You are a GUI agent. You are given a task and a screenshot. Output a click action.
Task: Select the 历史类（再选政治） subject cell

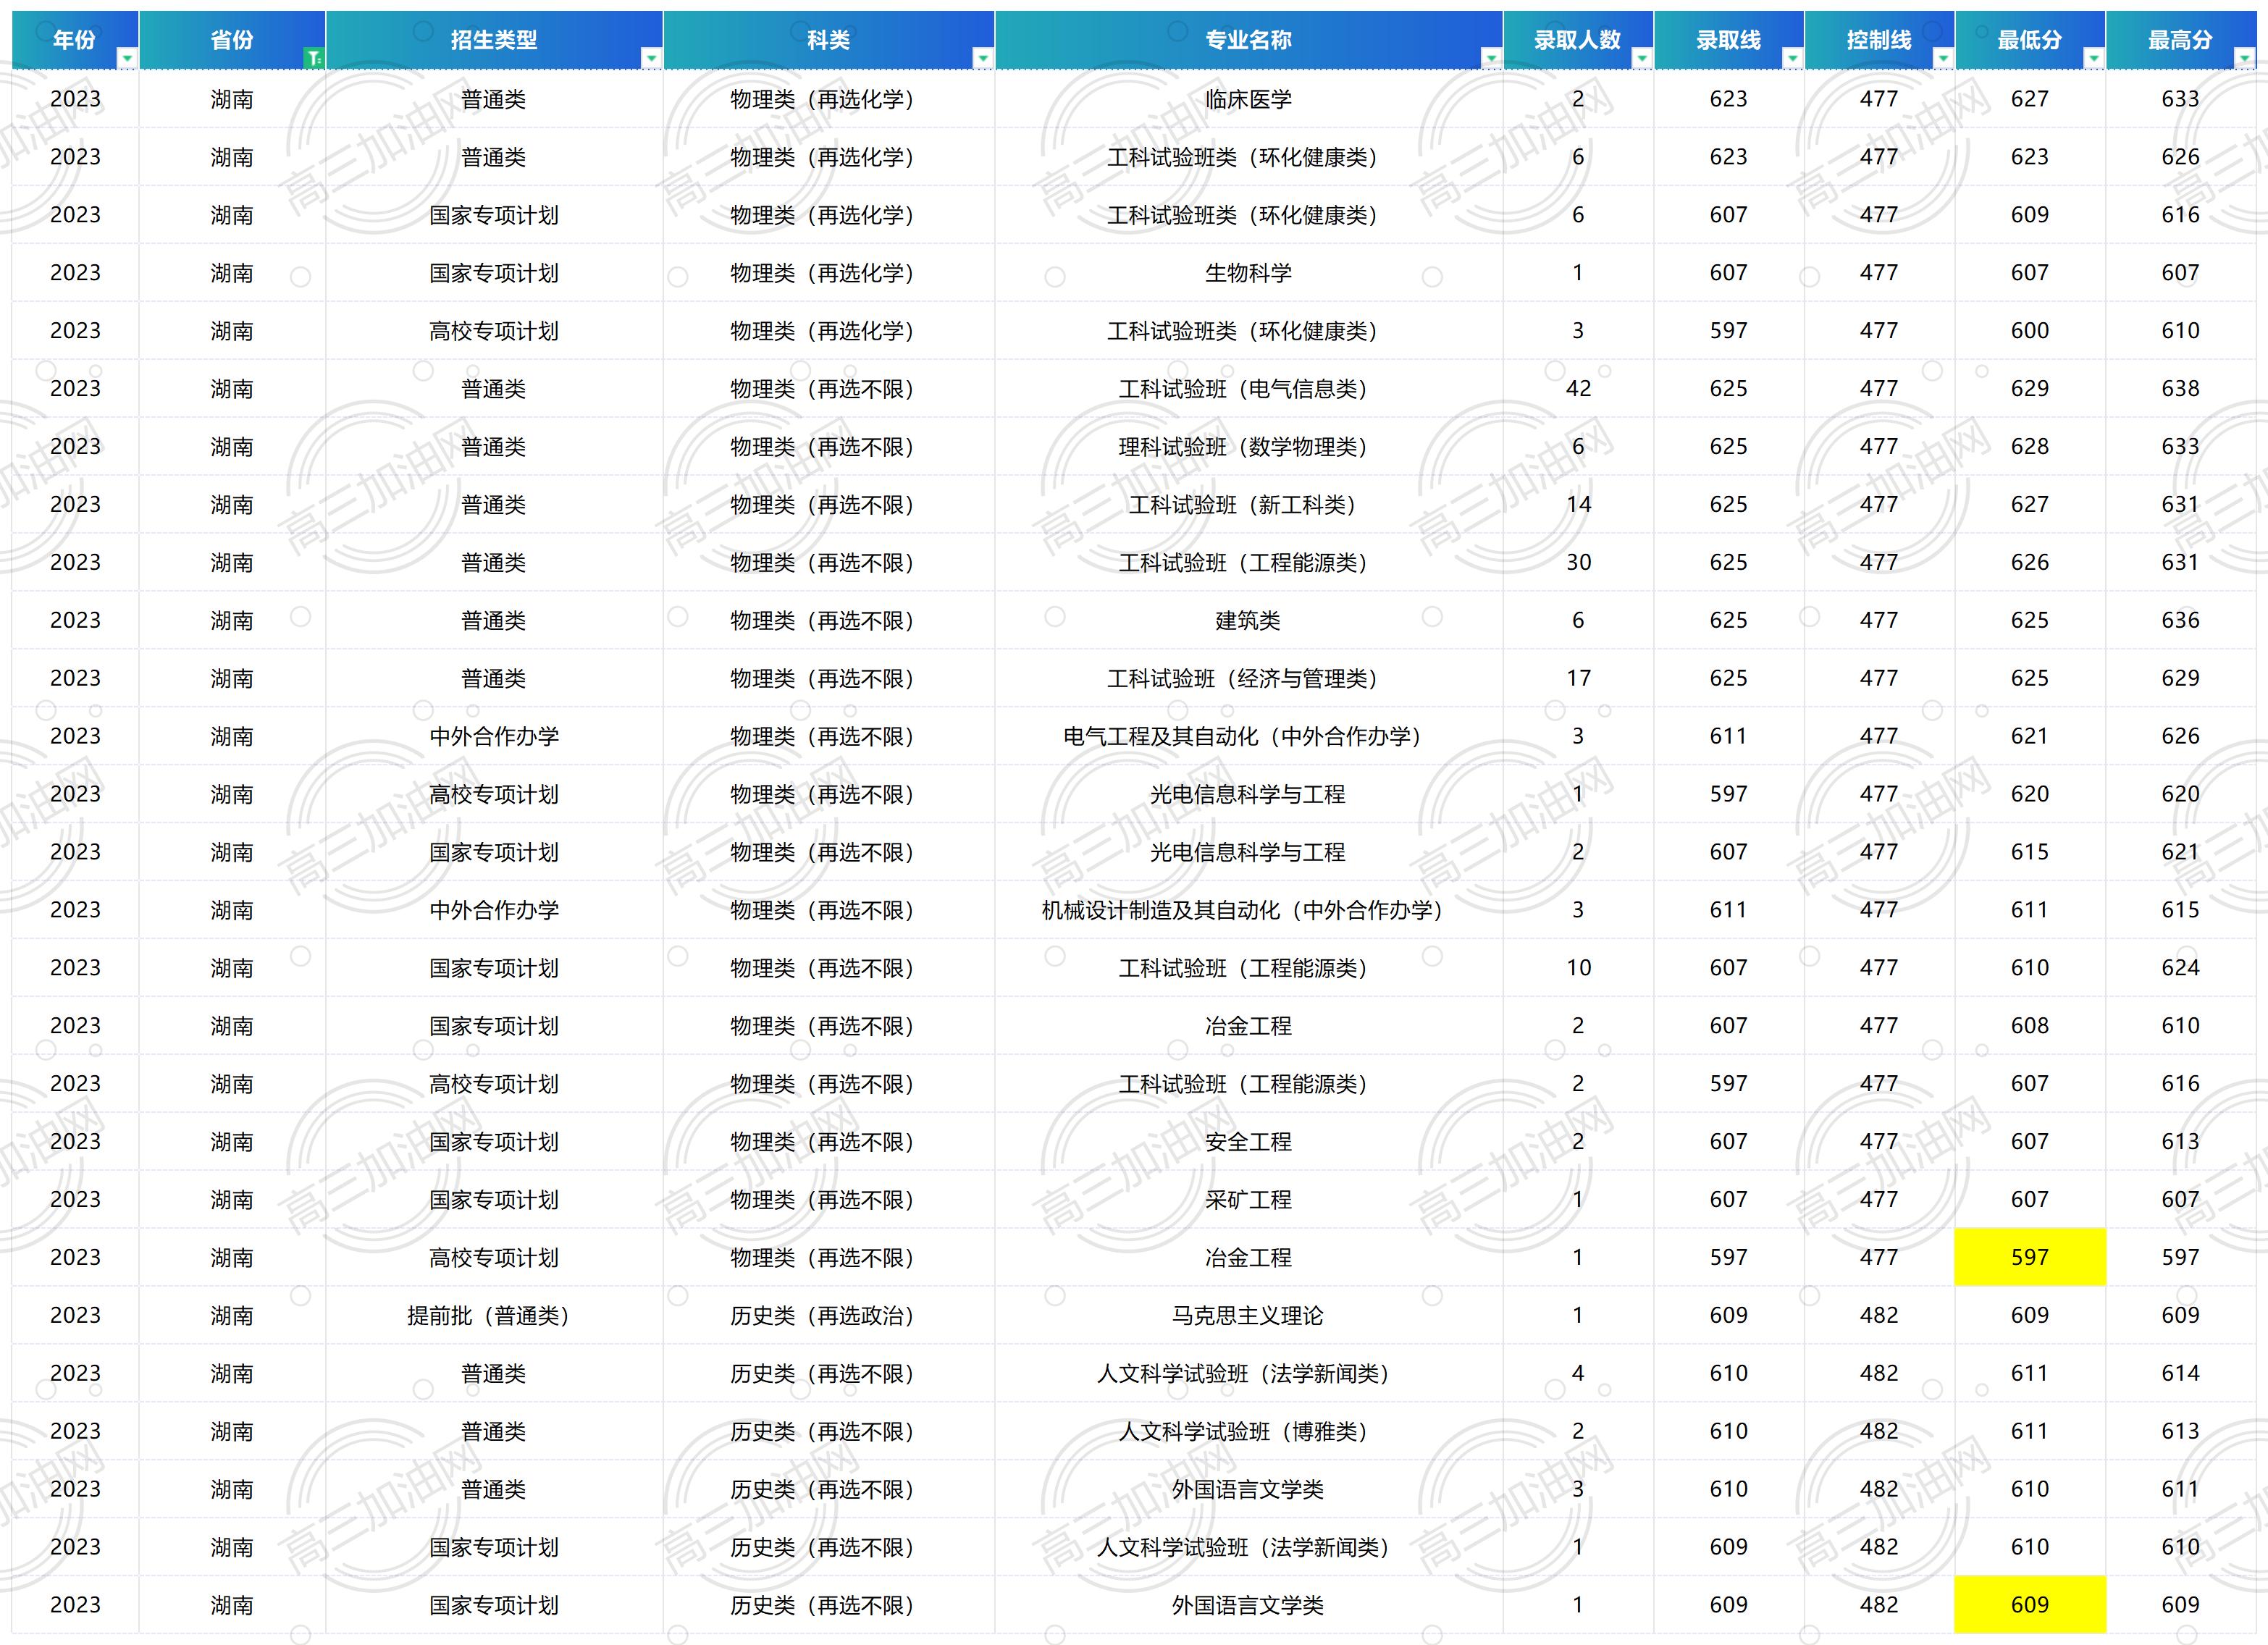pyautogui.click(x=829, y=1316)
